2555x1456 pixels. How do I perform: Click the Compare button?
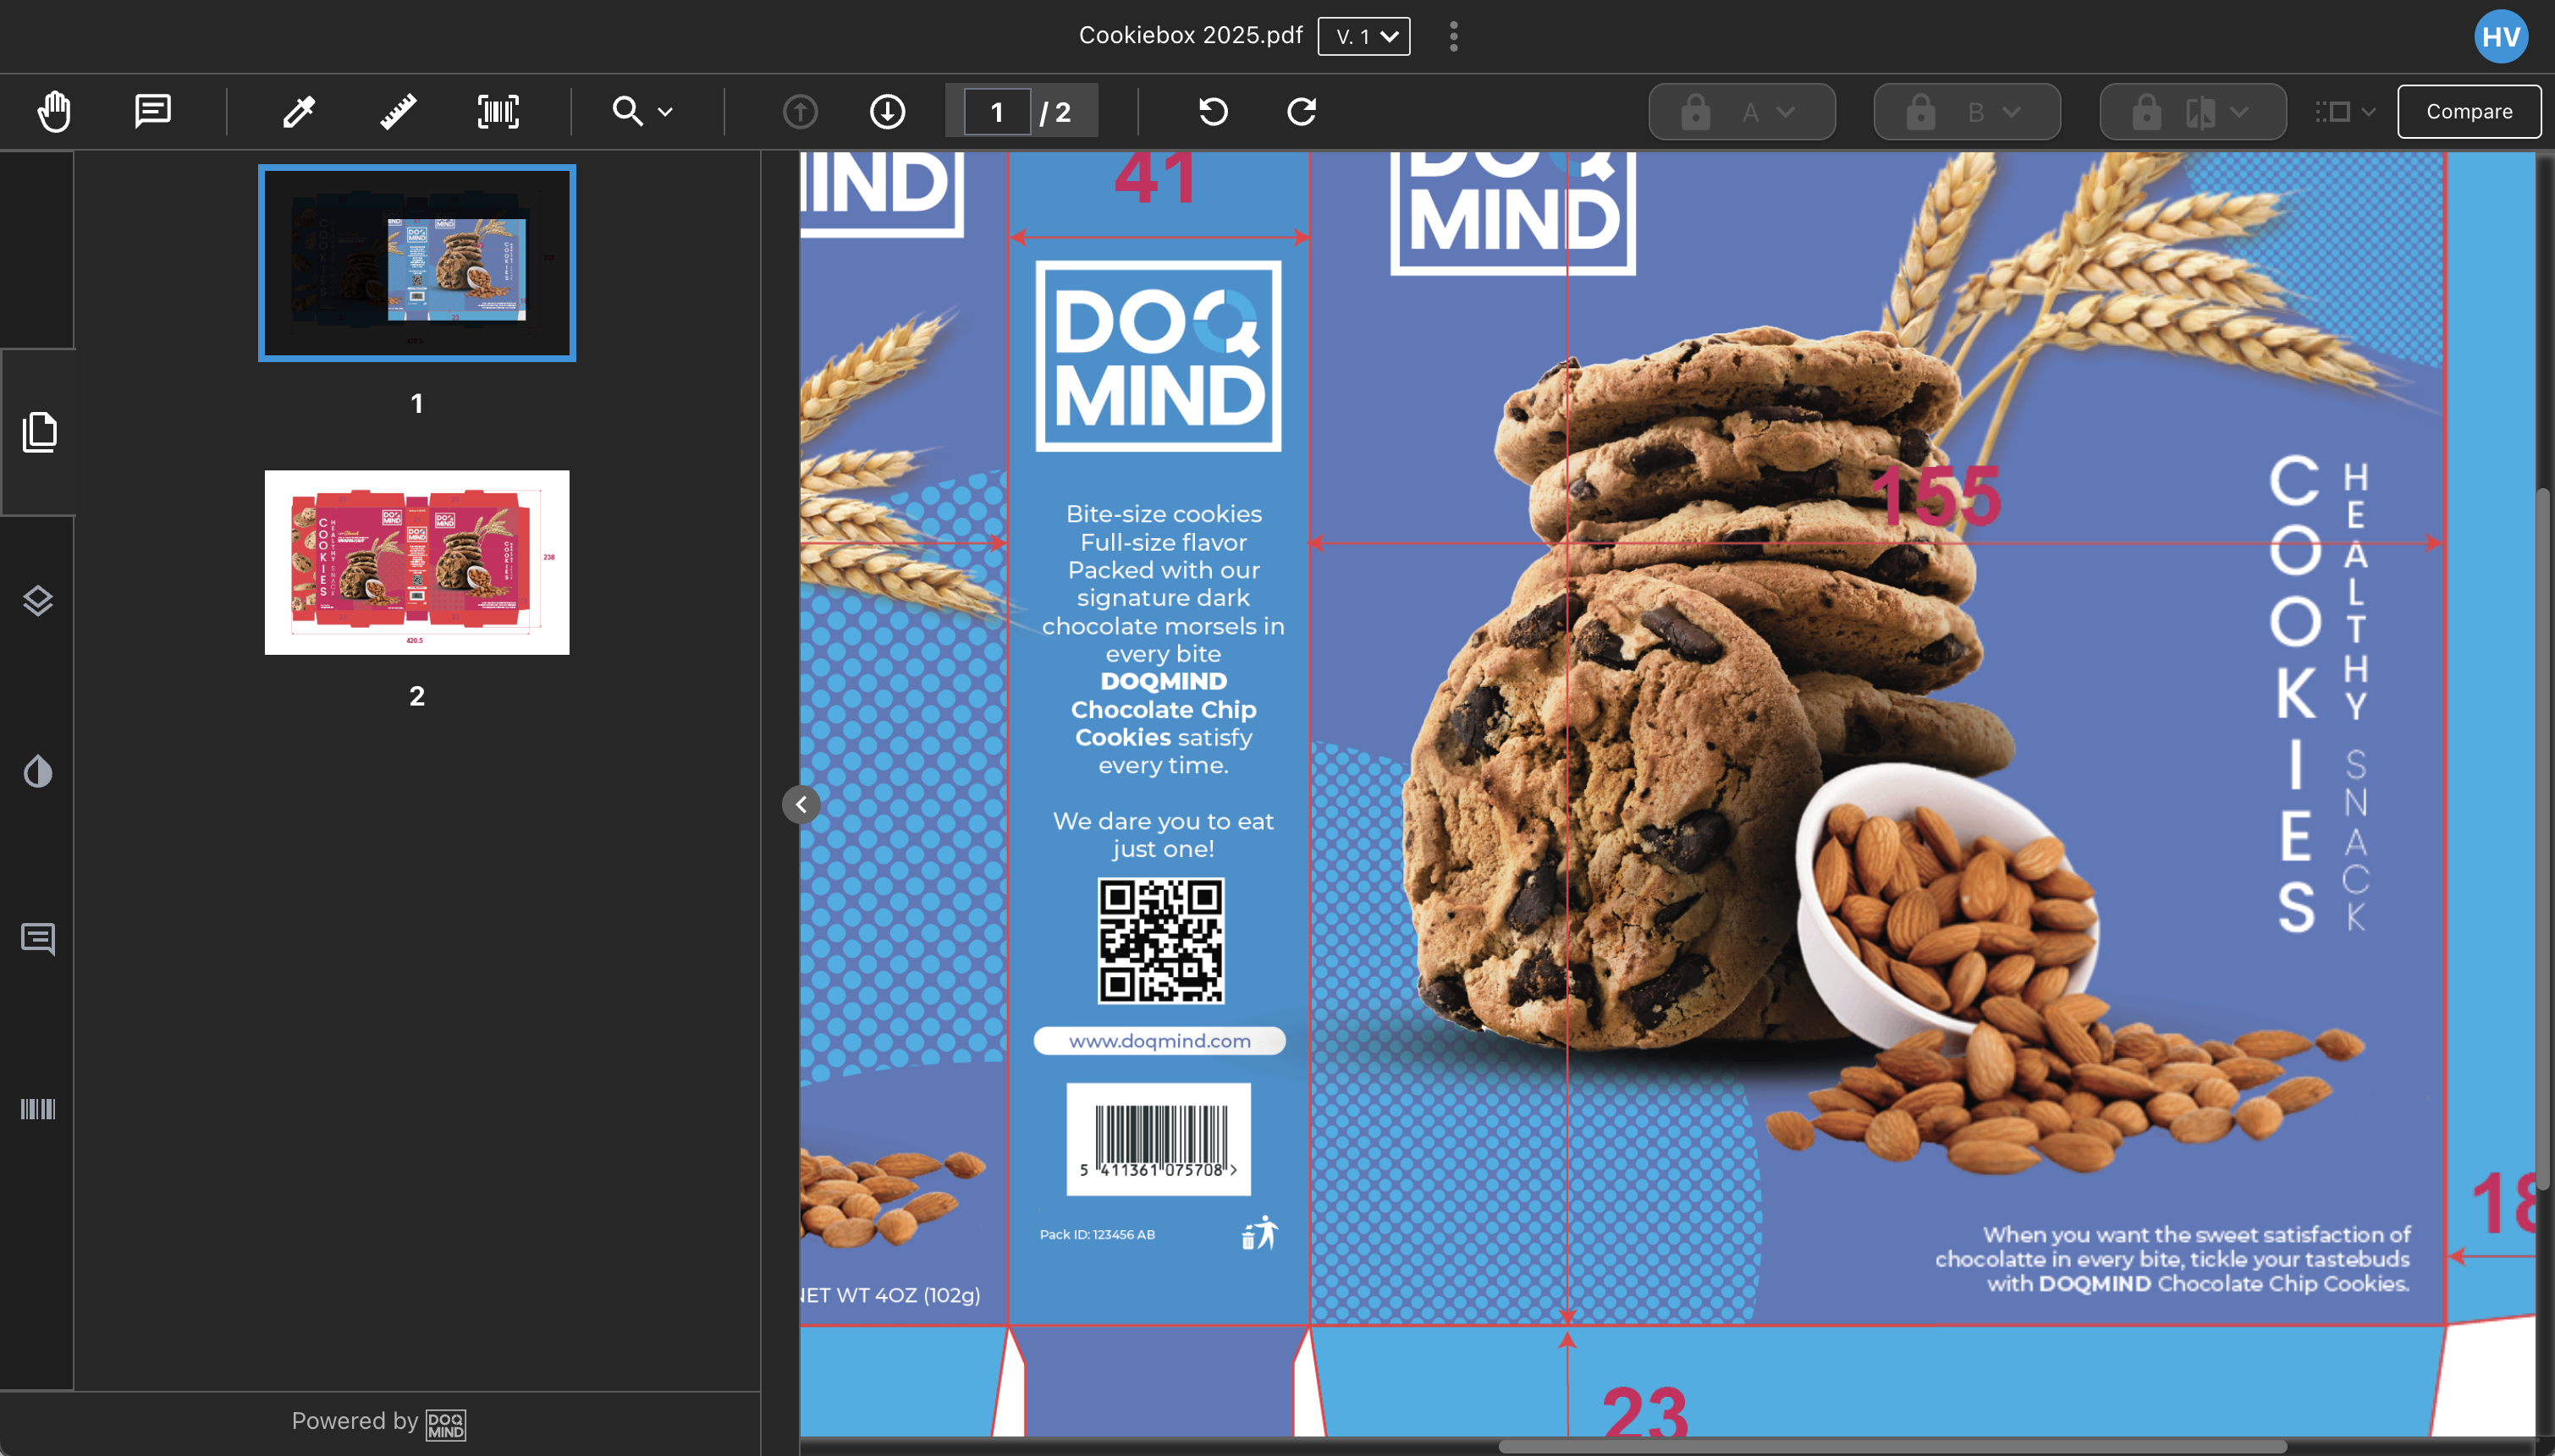pos(2468,111)
